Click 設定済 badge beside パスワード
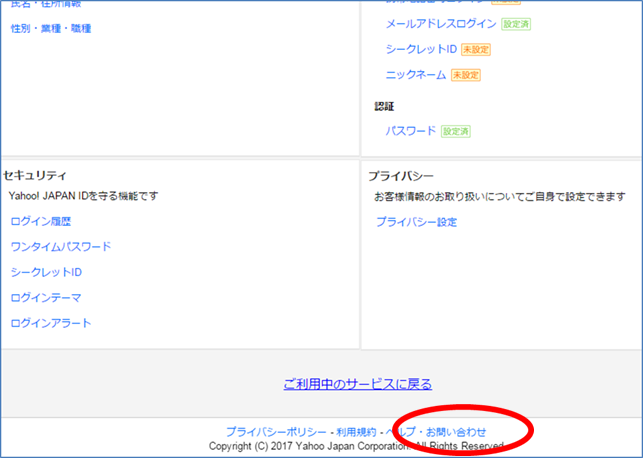The height and width of the screenshot is (458, 643). (x=456, y=131)
